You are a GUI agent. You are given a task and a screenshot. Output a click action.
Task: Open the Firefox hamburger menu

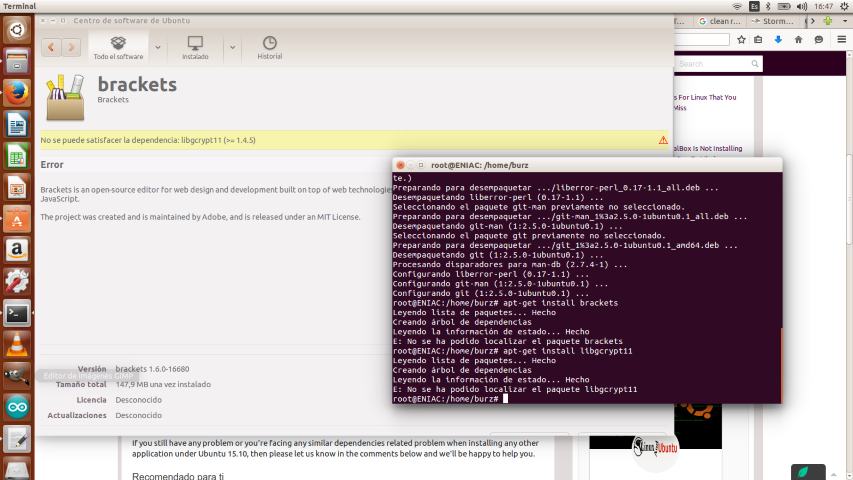pos(842,40)
